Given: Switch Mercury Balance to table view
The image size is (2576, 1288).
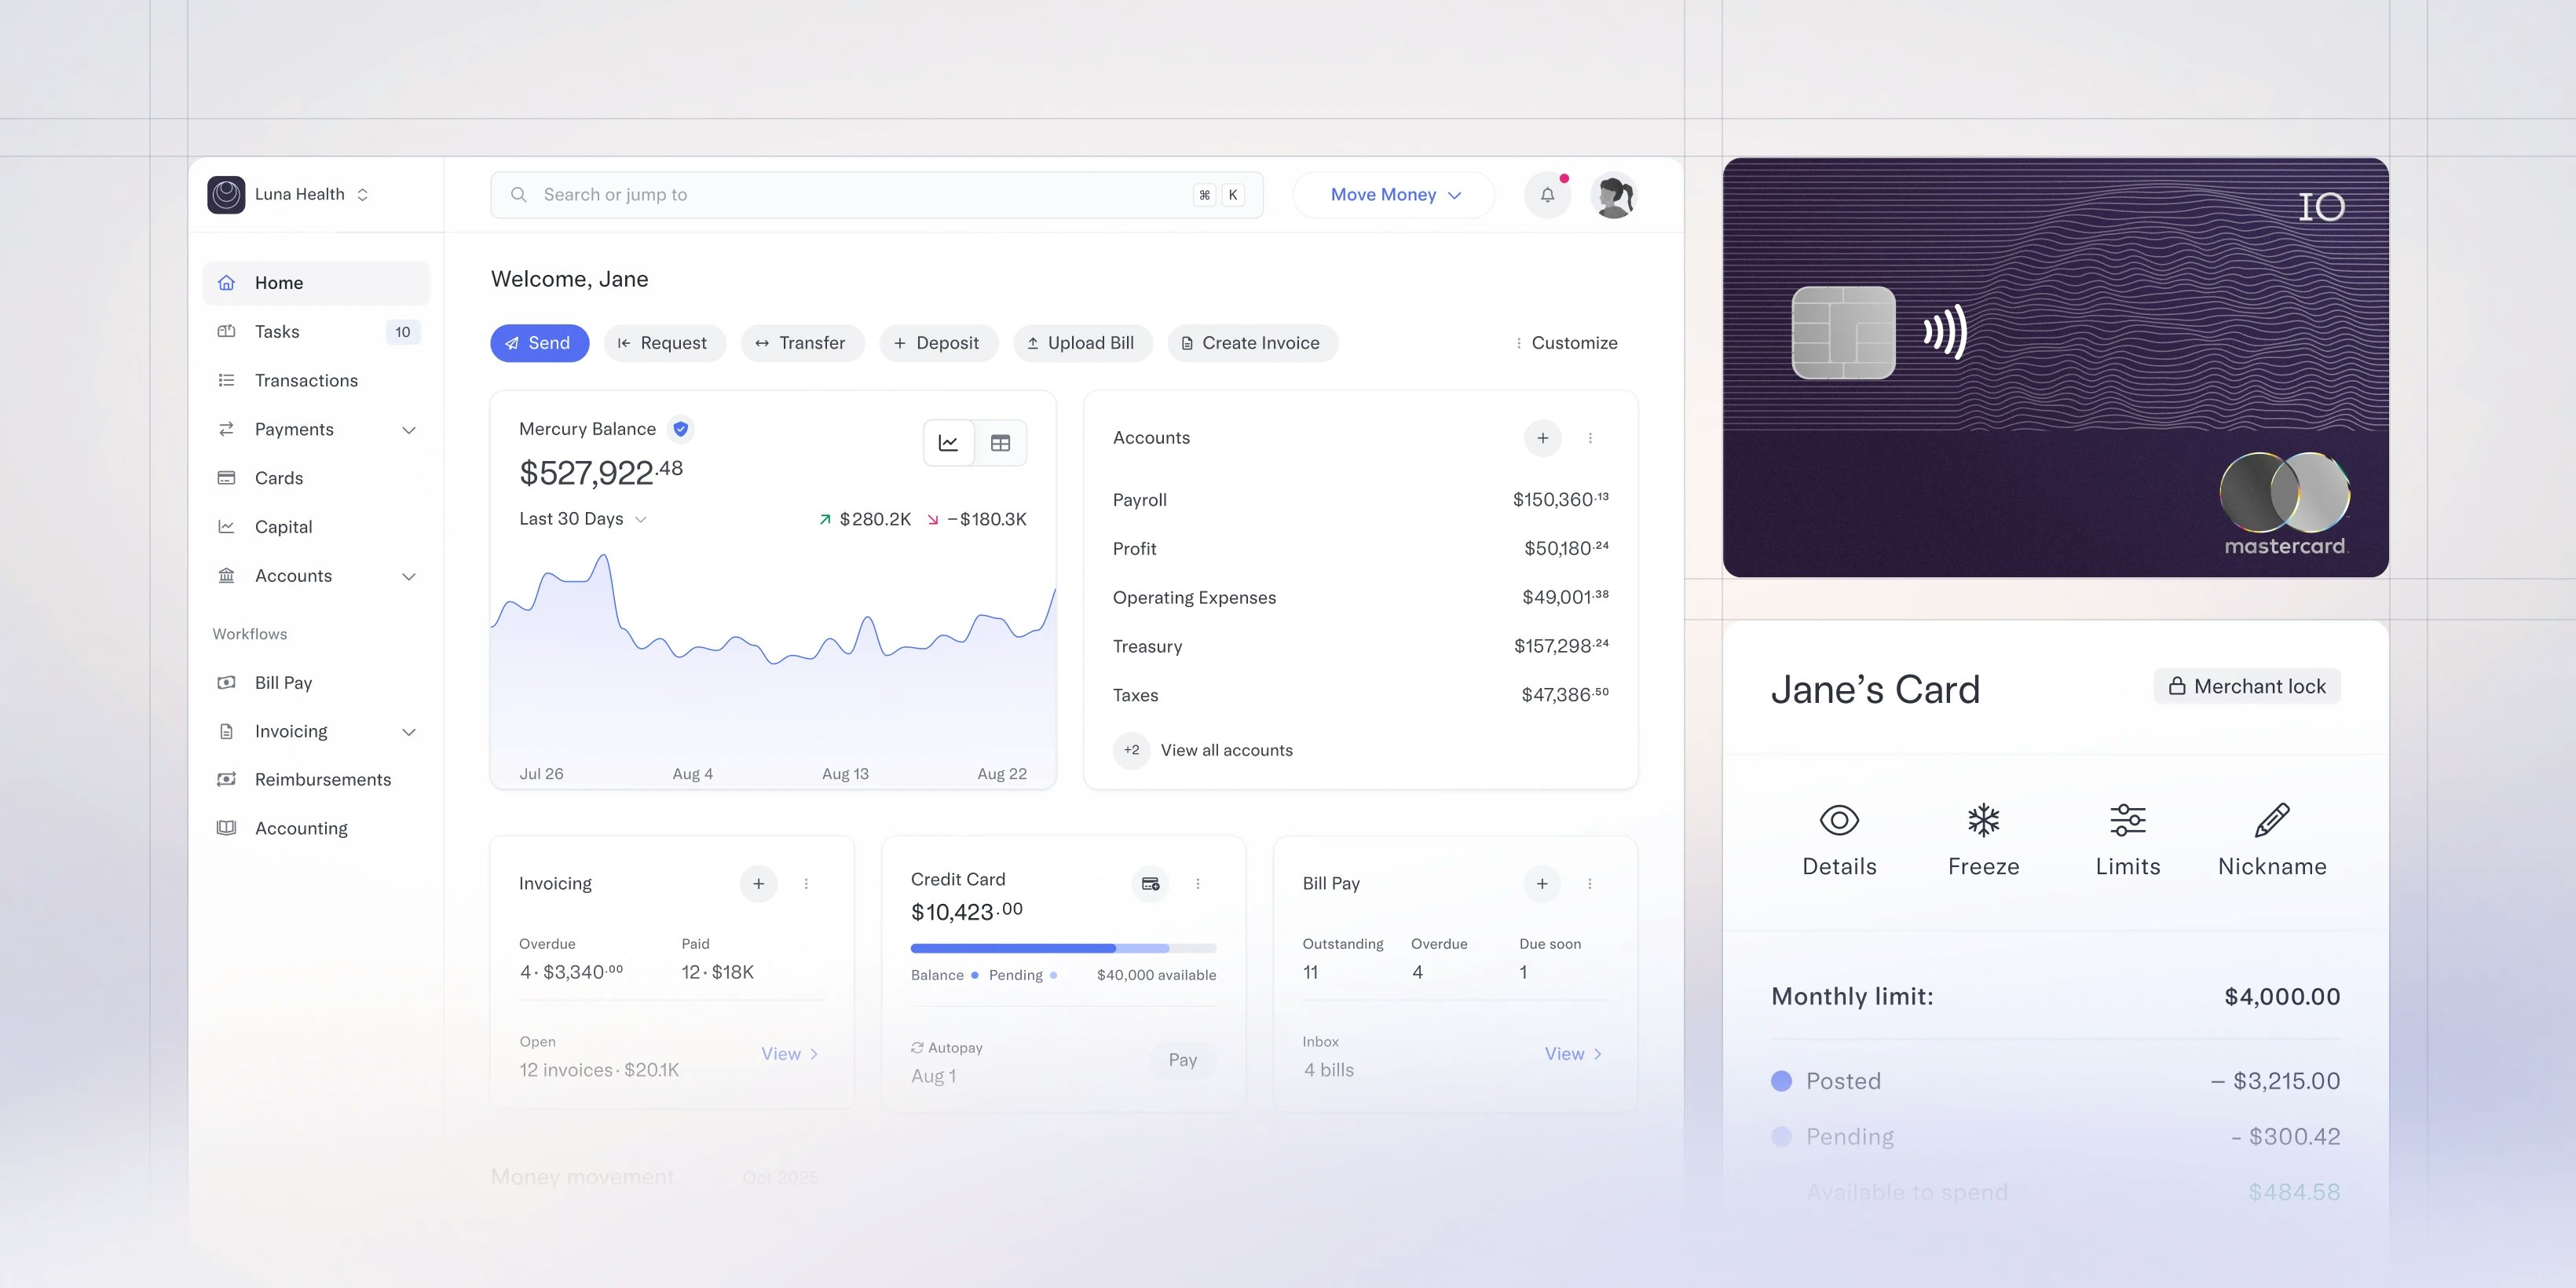Looking at the screenshot, I should click(x=1001, y=442).
